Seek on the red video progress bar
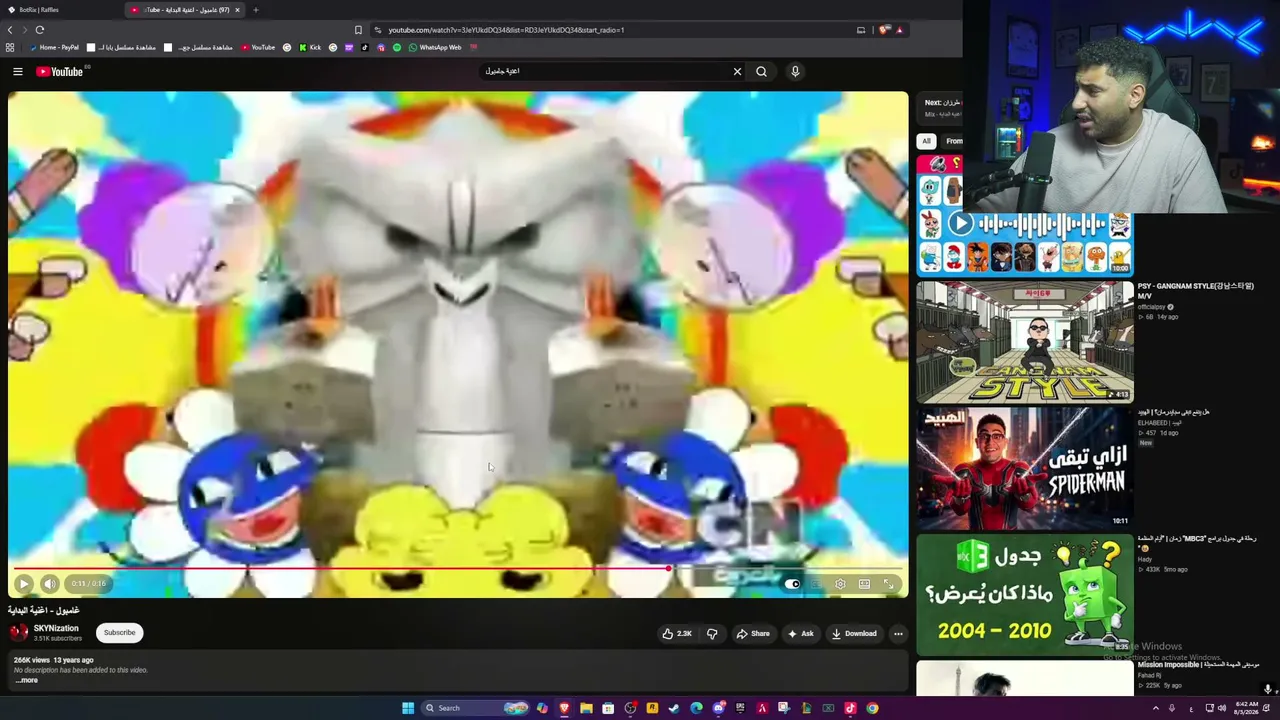This screenshot has height=720, width=1280. 458,568
